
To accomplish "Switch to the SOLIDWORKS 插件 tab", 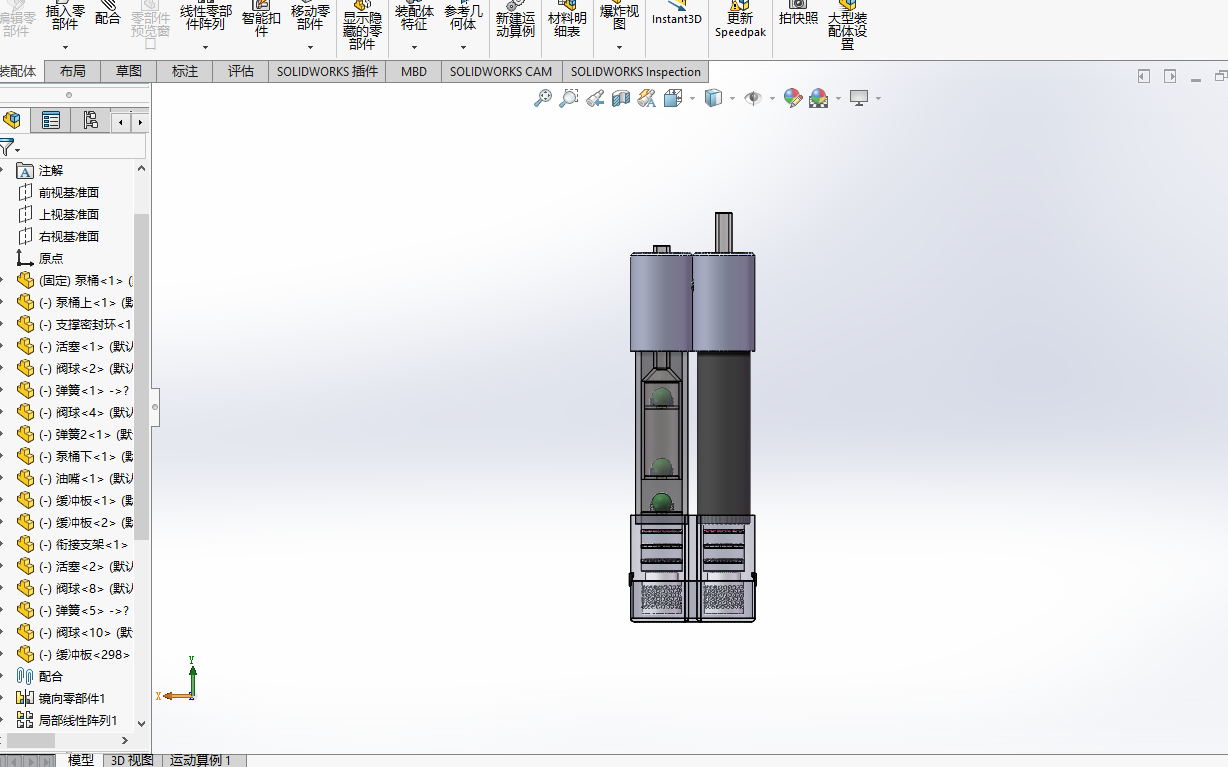I will point(328,72).
